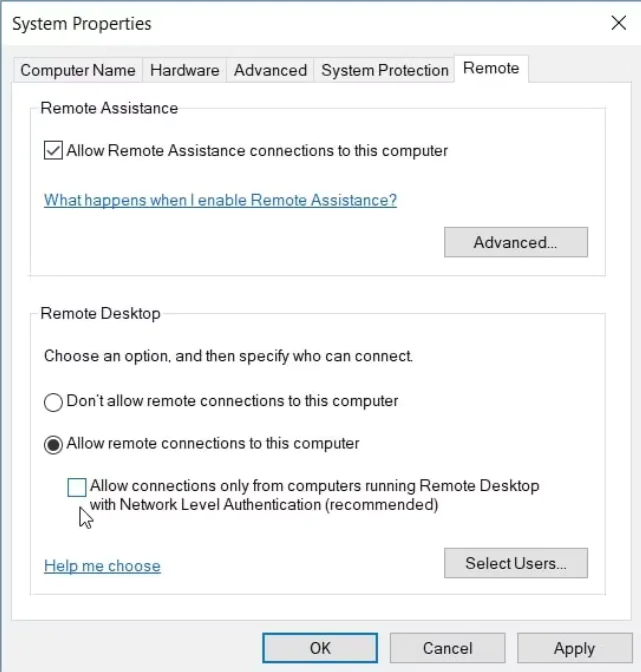Select 'Don't allow remote connections' radio button
Viewport: 641px width, 672px height.
[x=53, y=402]
